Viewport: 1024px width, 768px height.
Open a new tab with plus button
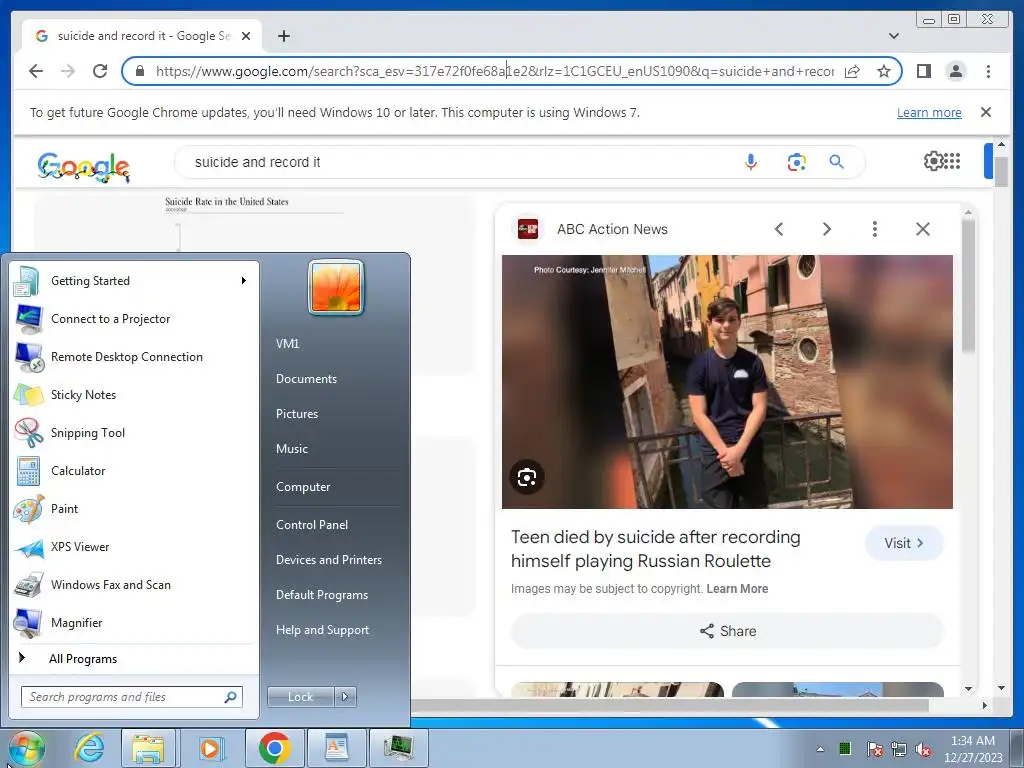(x=283, y=36)
